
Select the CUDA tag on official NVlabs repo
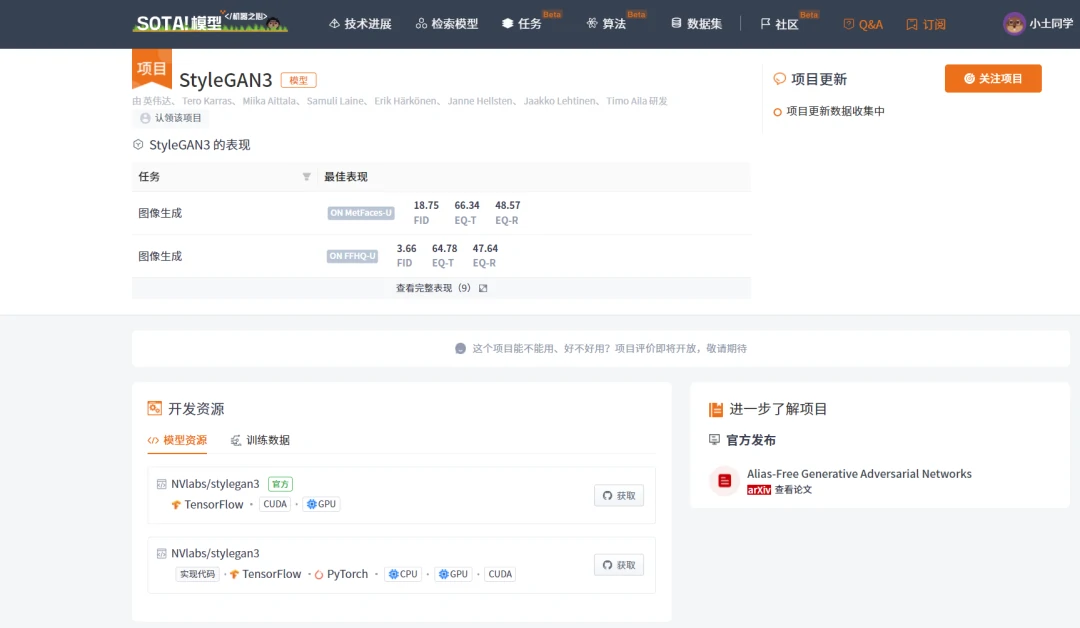[x=275, y=504]
